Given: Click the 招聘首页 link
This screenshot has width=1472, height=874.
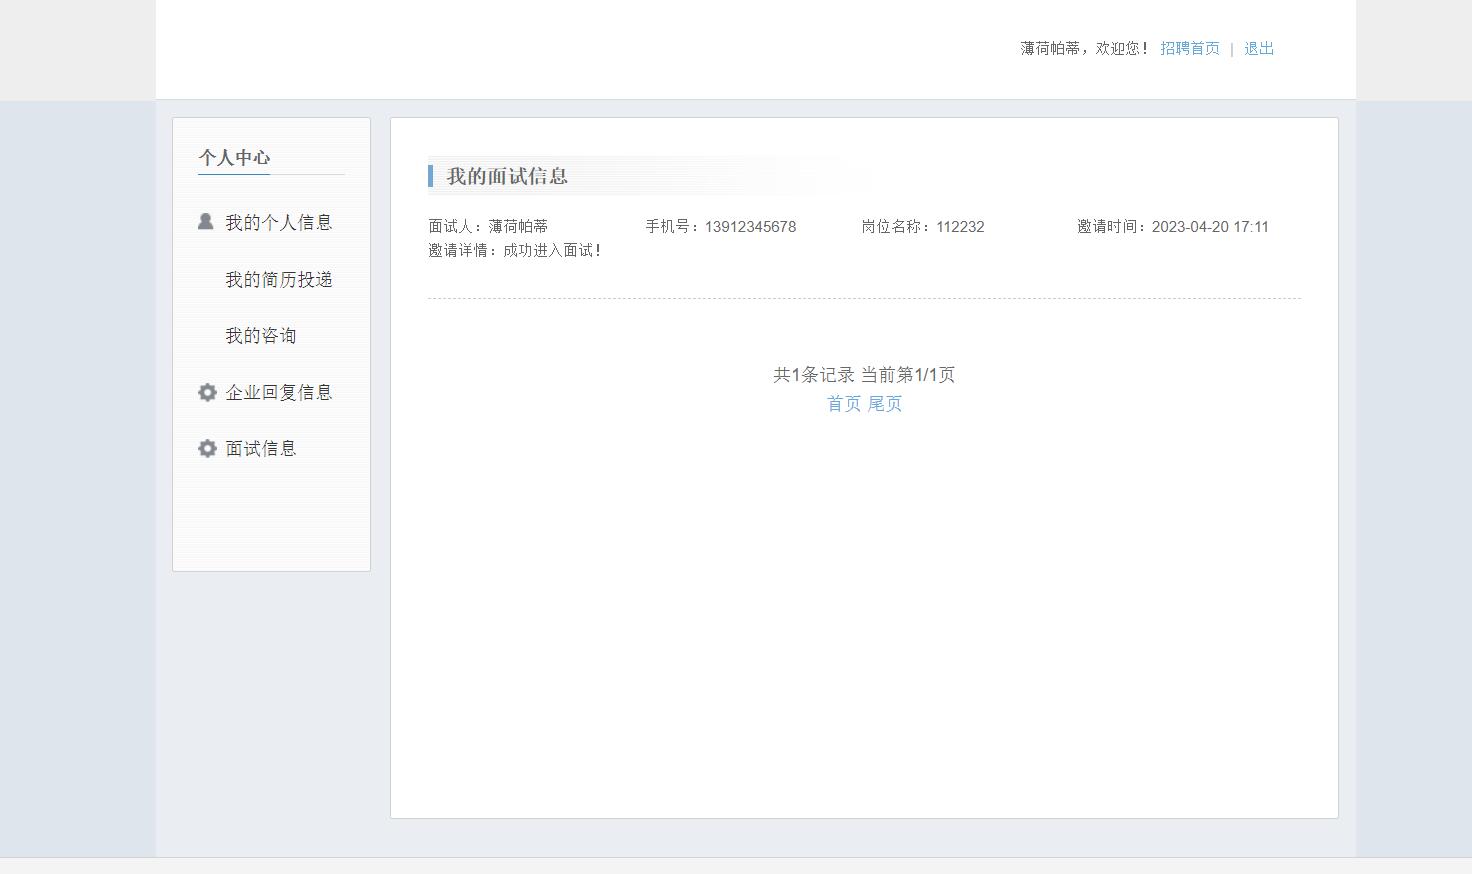Looking at the screenshot, I should [1190, 48].
